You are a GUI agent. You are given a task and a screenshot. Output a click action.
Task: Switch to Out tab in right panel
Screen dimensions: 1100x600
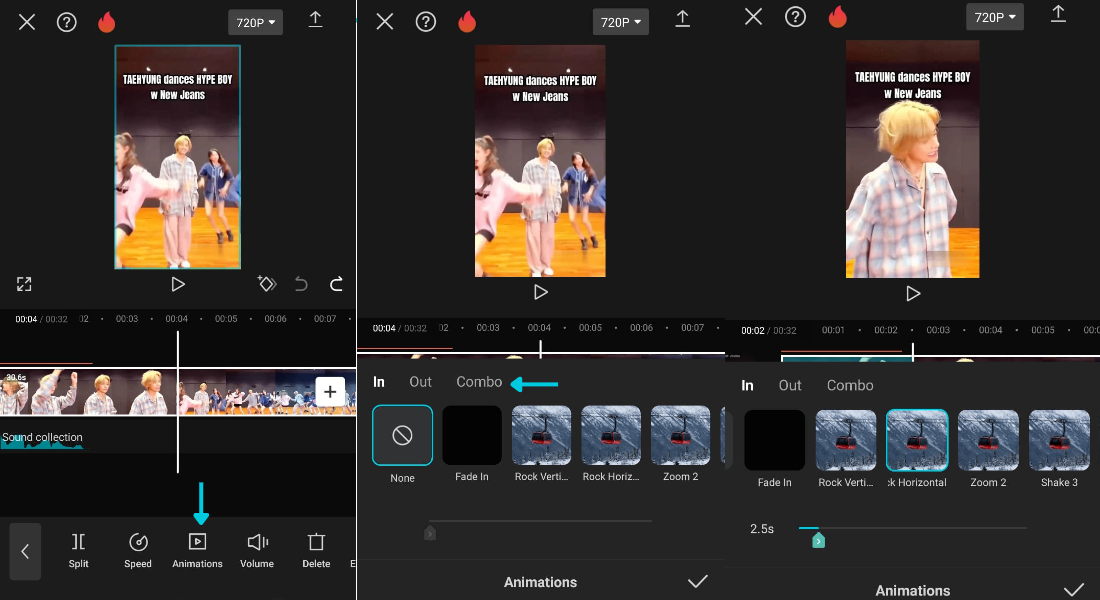click(x=790, y=385)
